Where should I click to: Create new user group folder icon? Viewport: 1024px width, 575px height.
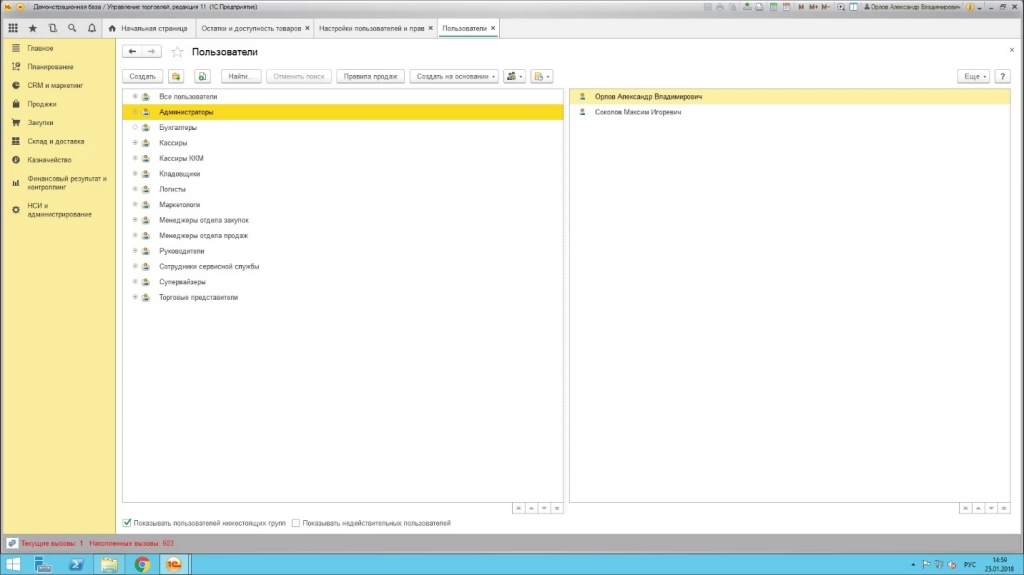[176, 76]
